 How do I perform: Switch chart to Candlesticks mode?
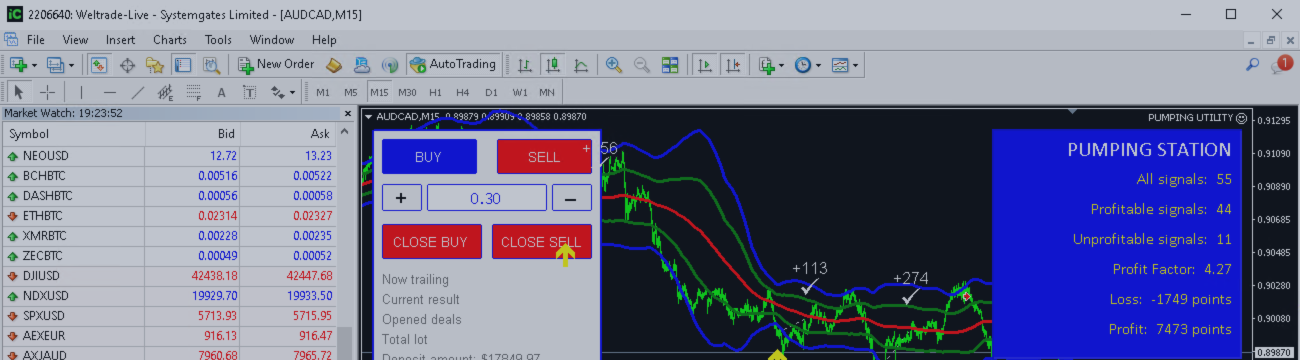pos(553,64)
